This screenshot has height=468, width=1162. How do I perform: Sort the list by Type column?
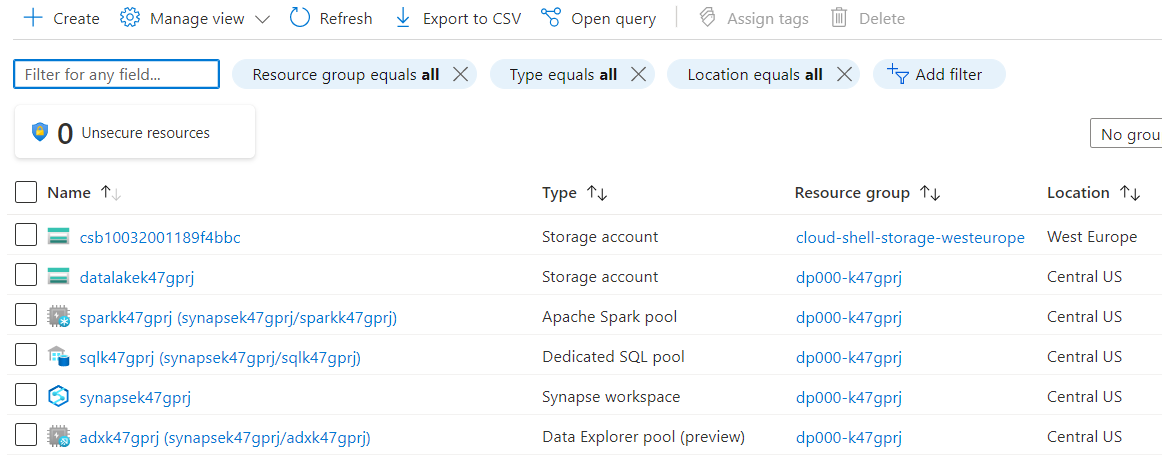(x=597, y=193)
